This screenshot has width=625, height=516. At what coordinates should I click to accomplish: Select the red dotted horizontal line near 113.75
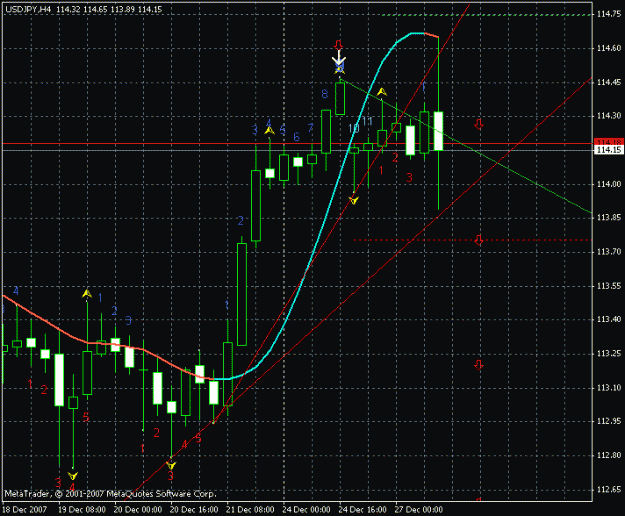(471, 240)
